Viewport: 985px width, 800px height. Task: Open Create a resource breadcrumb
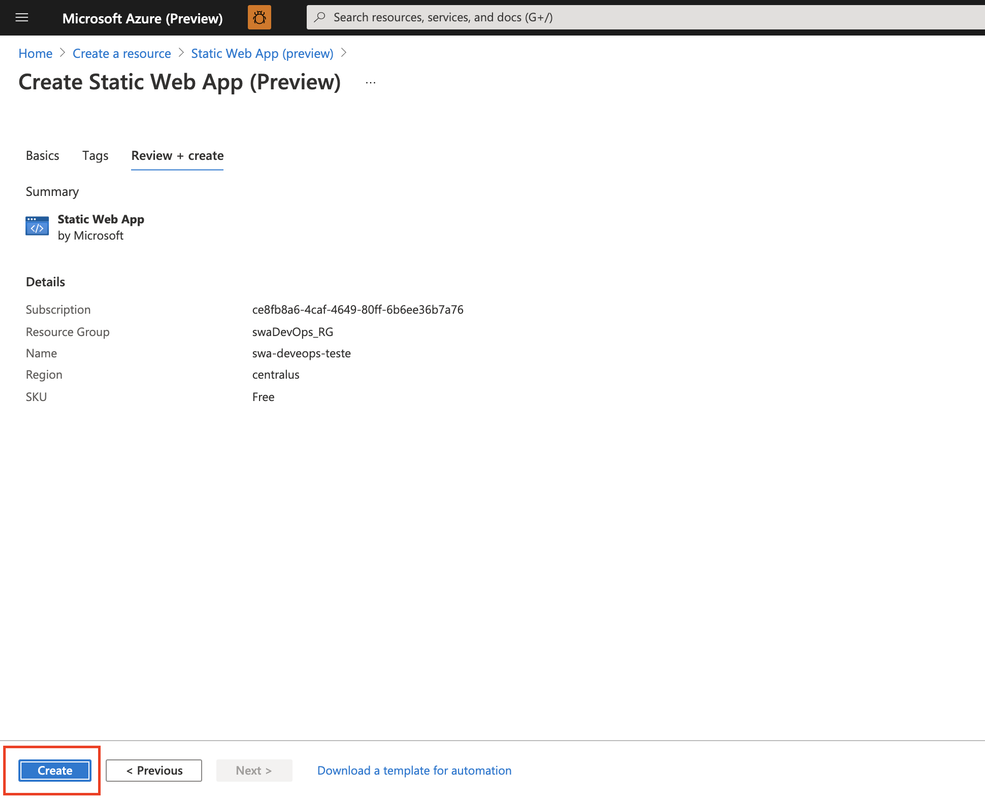121,53
